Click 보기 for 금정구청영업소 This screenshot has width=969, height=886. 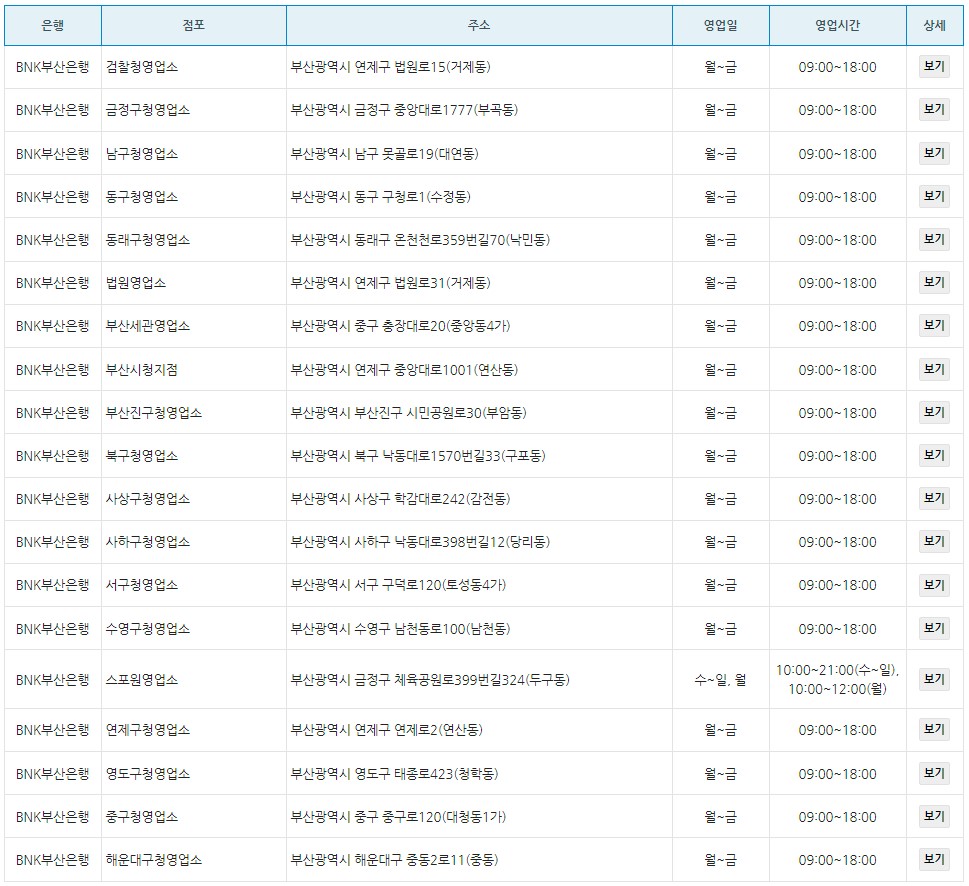tap(936, 111)
